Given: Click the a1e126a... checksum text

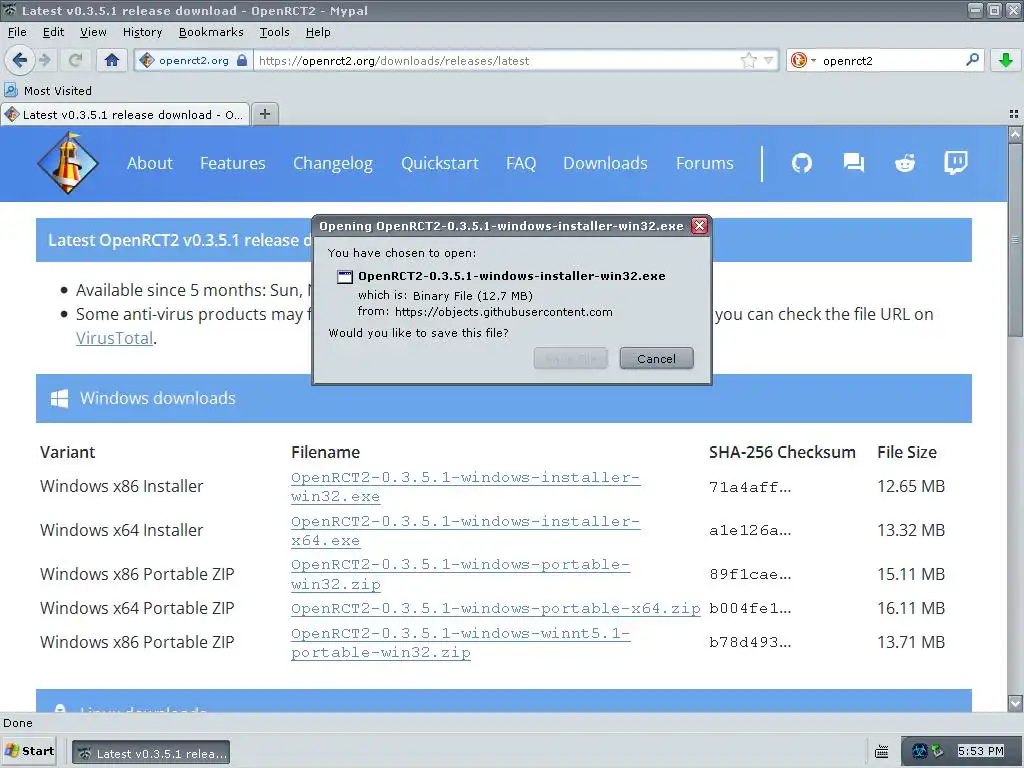Looking at the screenshot, I should coord(750,530).
